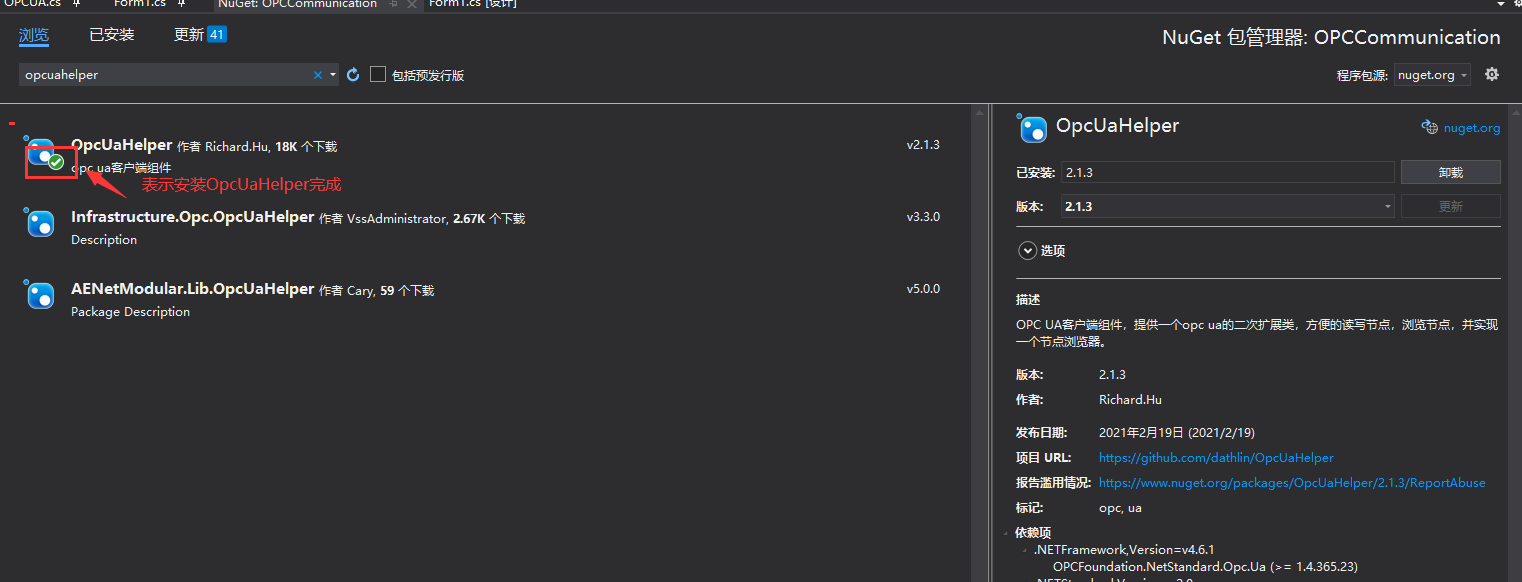Click the 已安装 2.1.3 version field
This screenshot has height=582, width=1522.
coord(1228,172)
